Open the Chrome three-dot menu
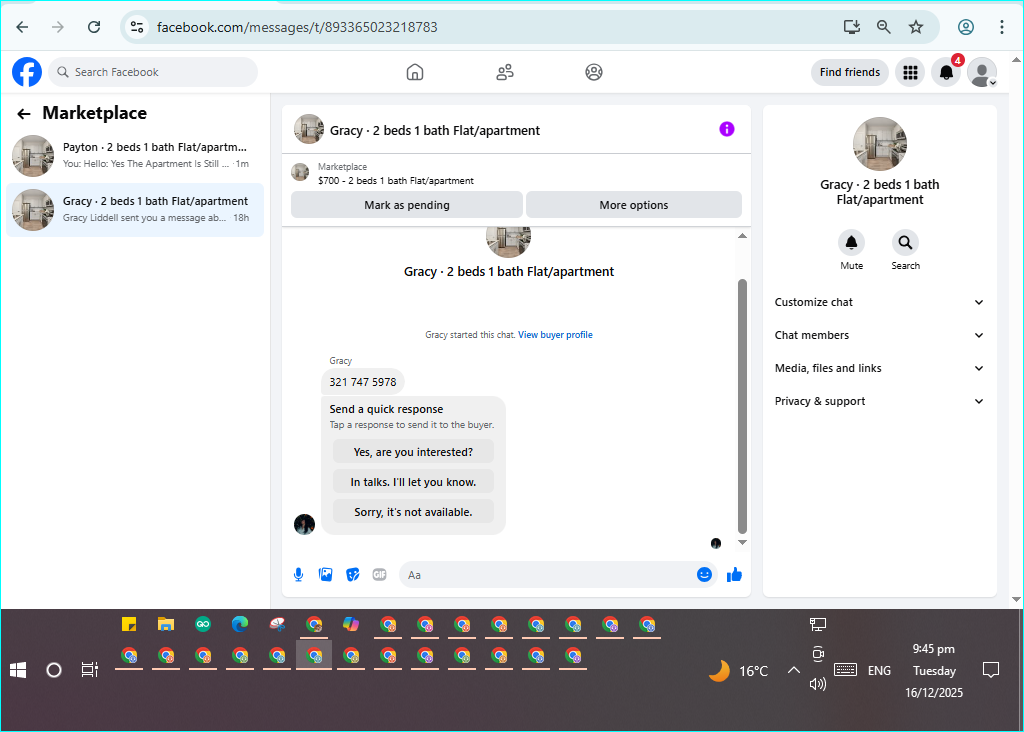This screenshot has width=1024, height=732. (x=1002, y=27)
